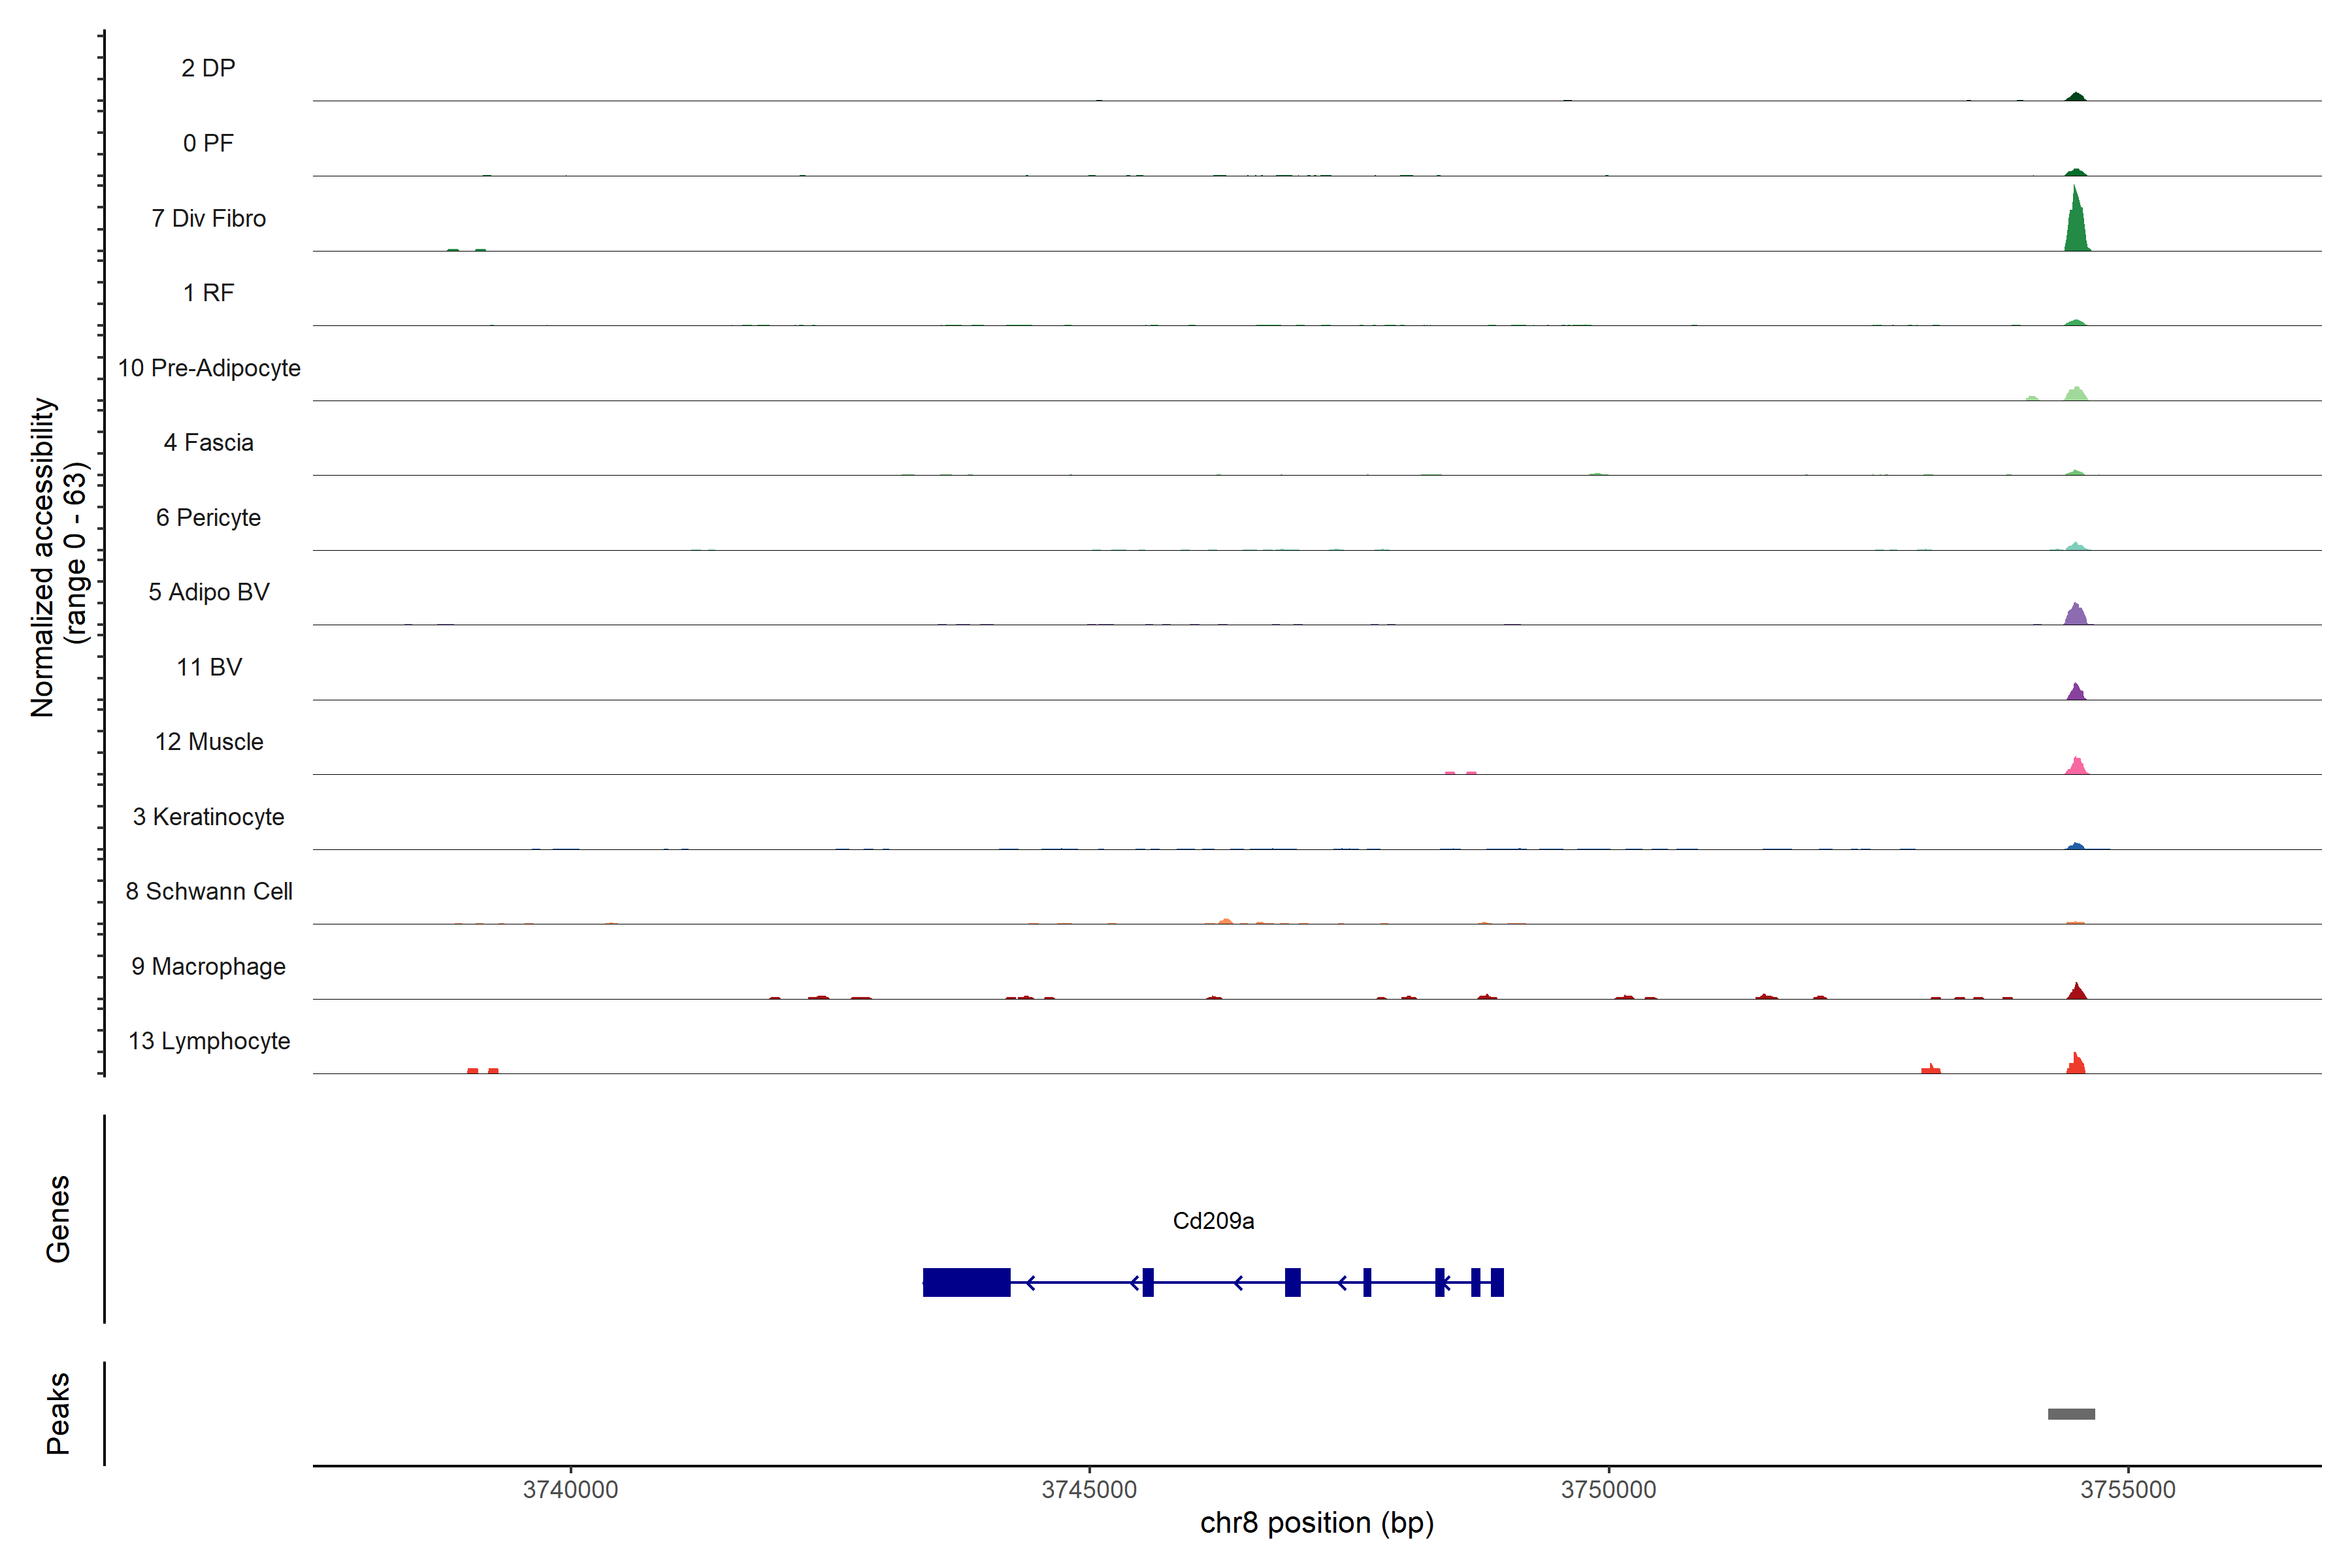Screen dimensions: 2352x1568
Task: Click the purple 5 Adipo BV peak
Action: (2076, 616)
